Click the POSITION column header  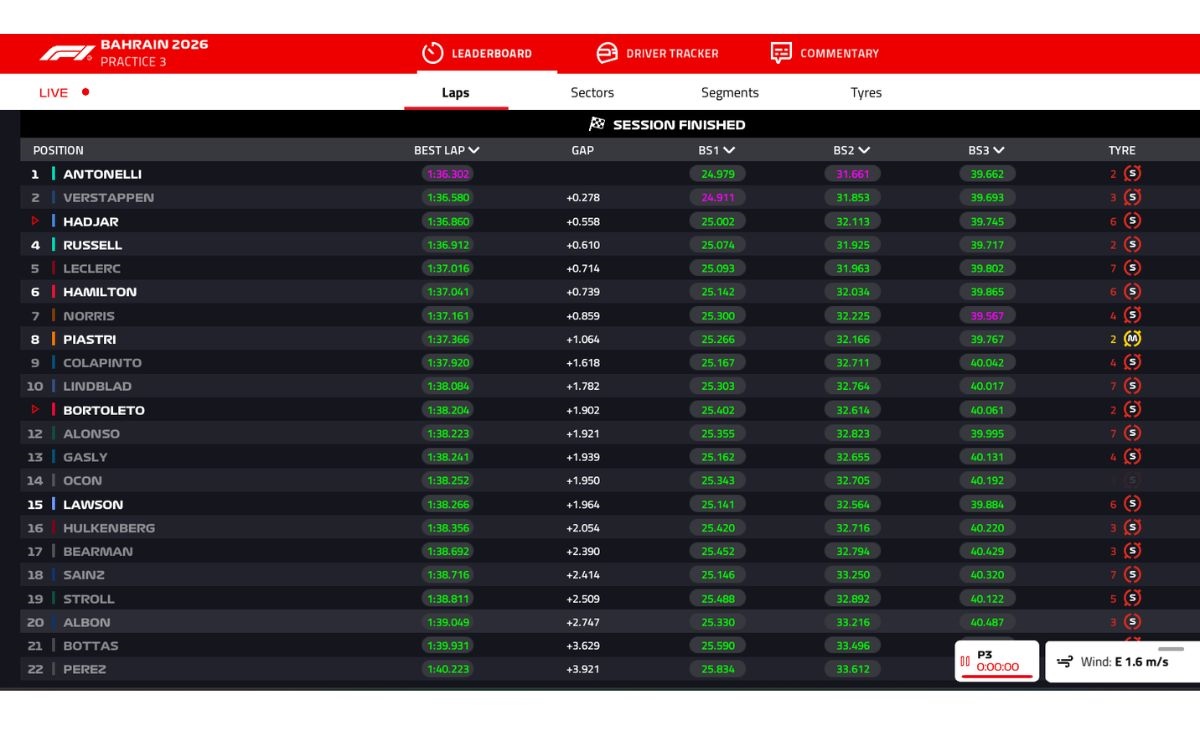click(58, 150)
